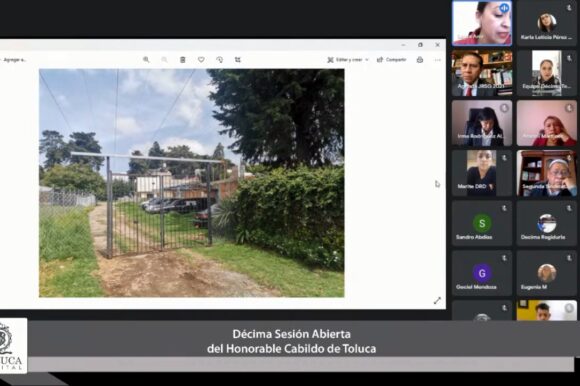This screenshot has width=580, height=386.
Task: Zoom in on the photo
Action: pos(146,60)
